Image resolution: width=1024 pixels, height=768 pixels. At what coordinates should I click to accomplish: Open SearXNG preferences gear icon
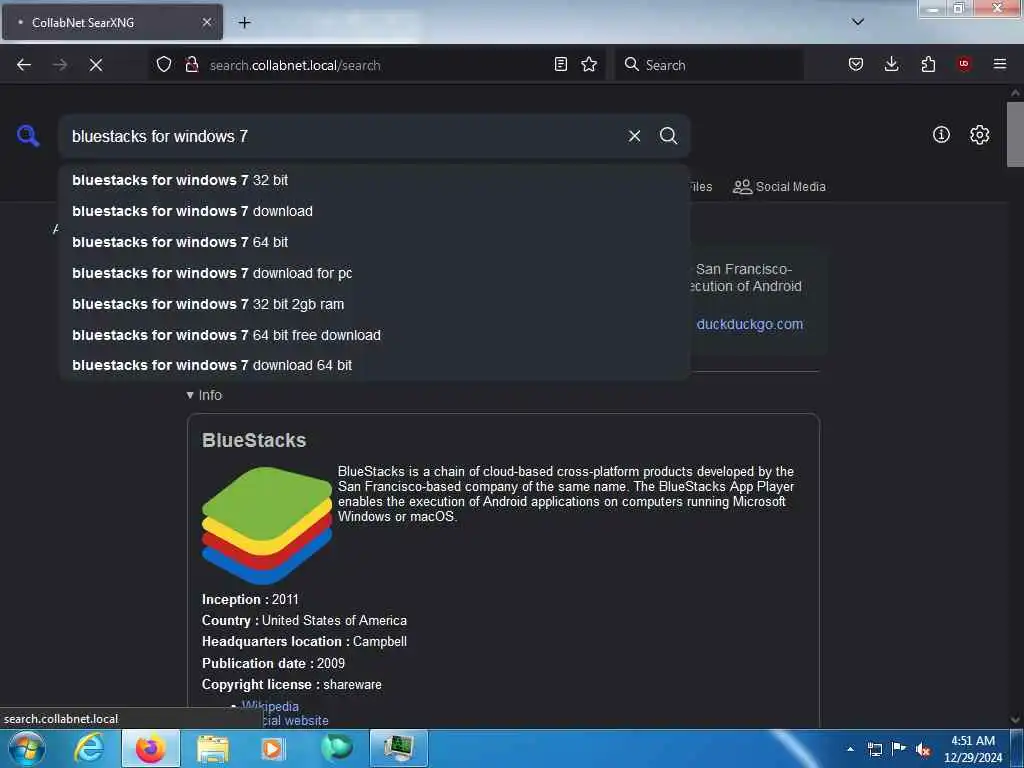click(979, 135)
